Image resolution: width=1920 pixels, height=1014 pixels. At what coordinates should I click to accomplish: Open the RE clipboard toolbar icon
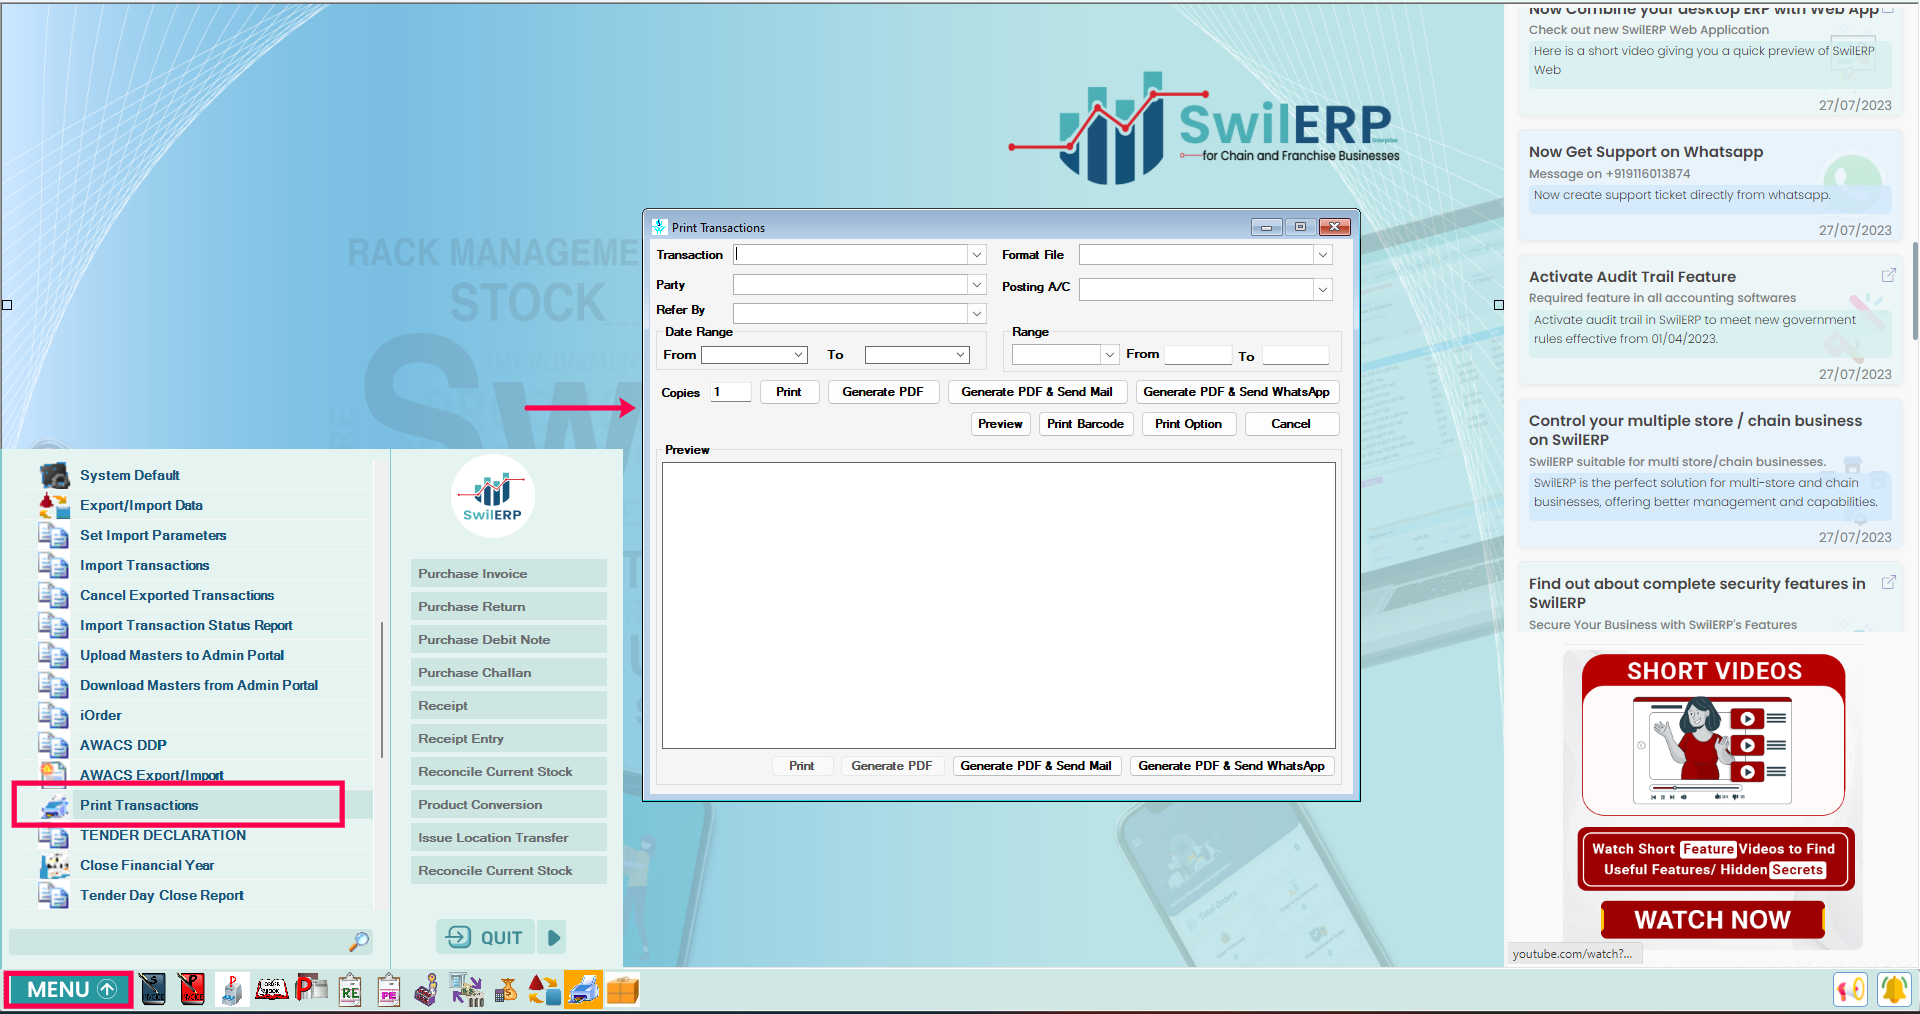pos(350,989)
